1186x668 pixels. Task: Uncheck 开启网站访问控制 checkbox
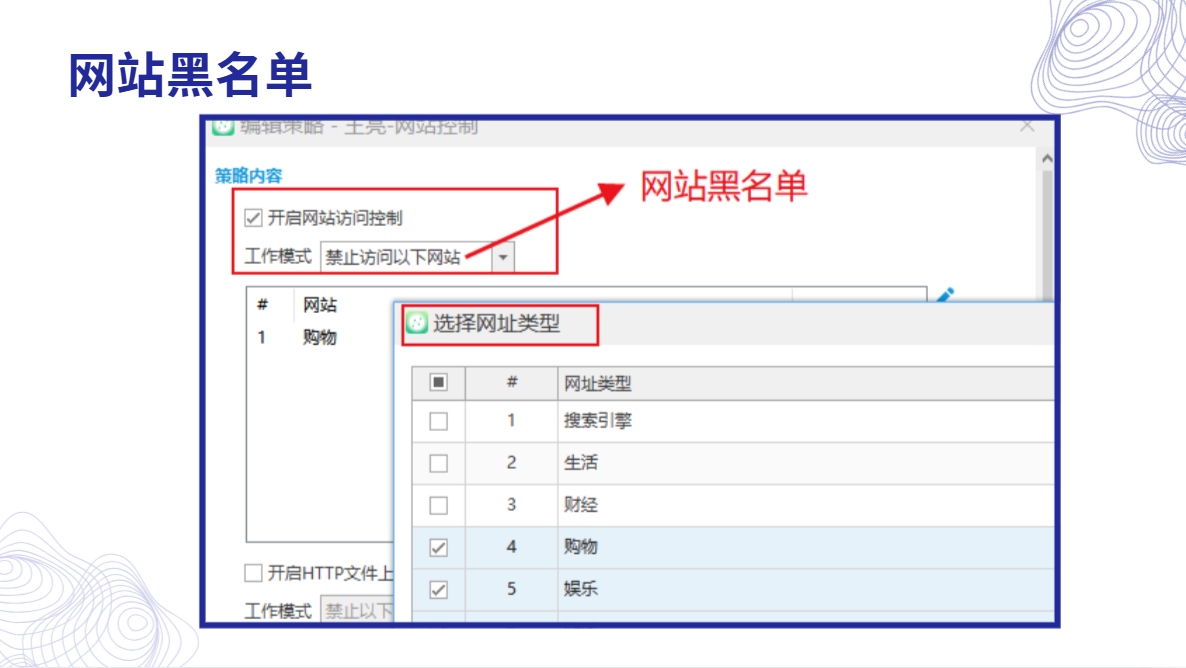[253, 218]
